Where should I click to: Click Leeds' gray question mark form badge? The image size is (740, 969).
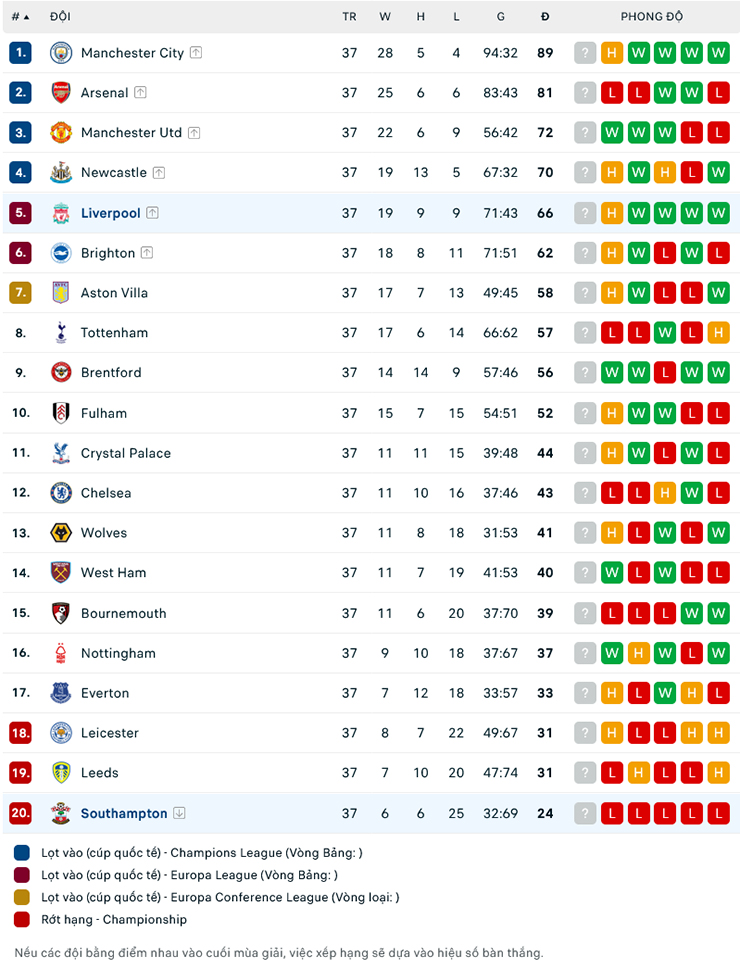585,773
